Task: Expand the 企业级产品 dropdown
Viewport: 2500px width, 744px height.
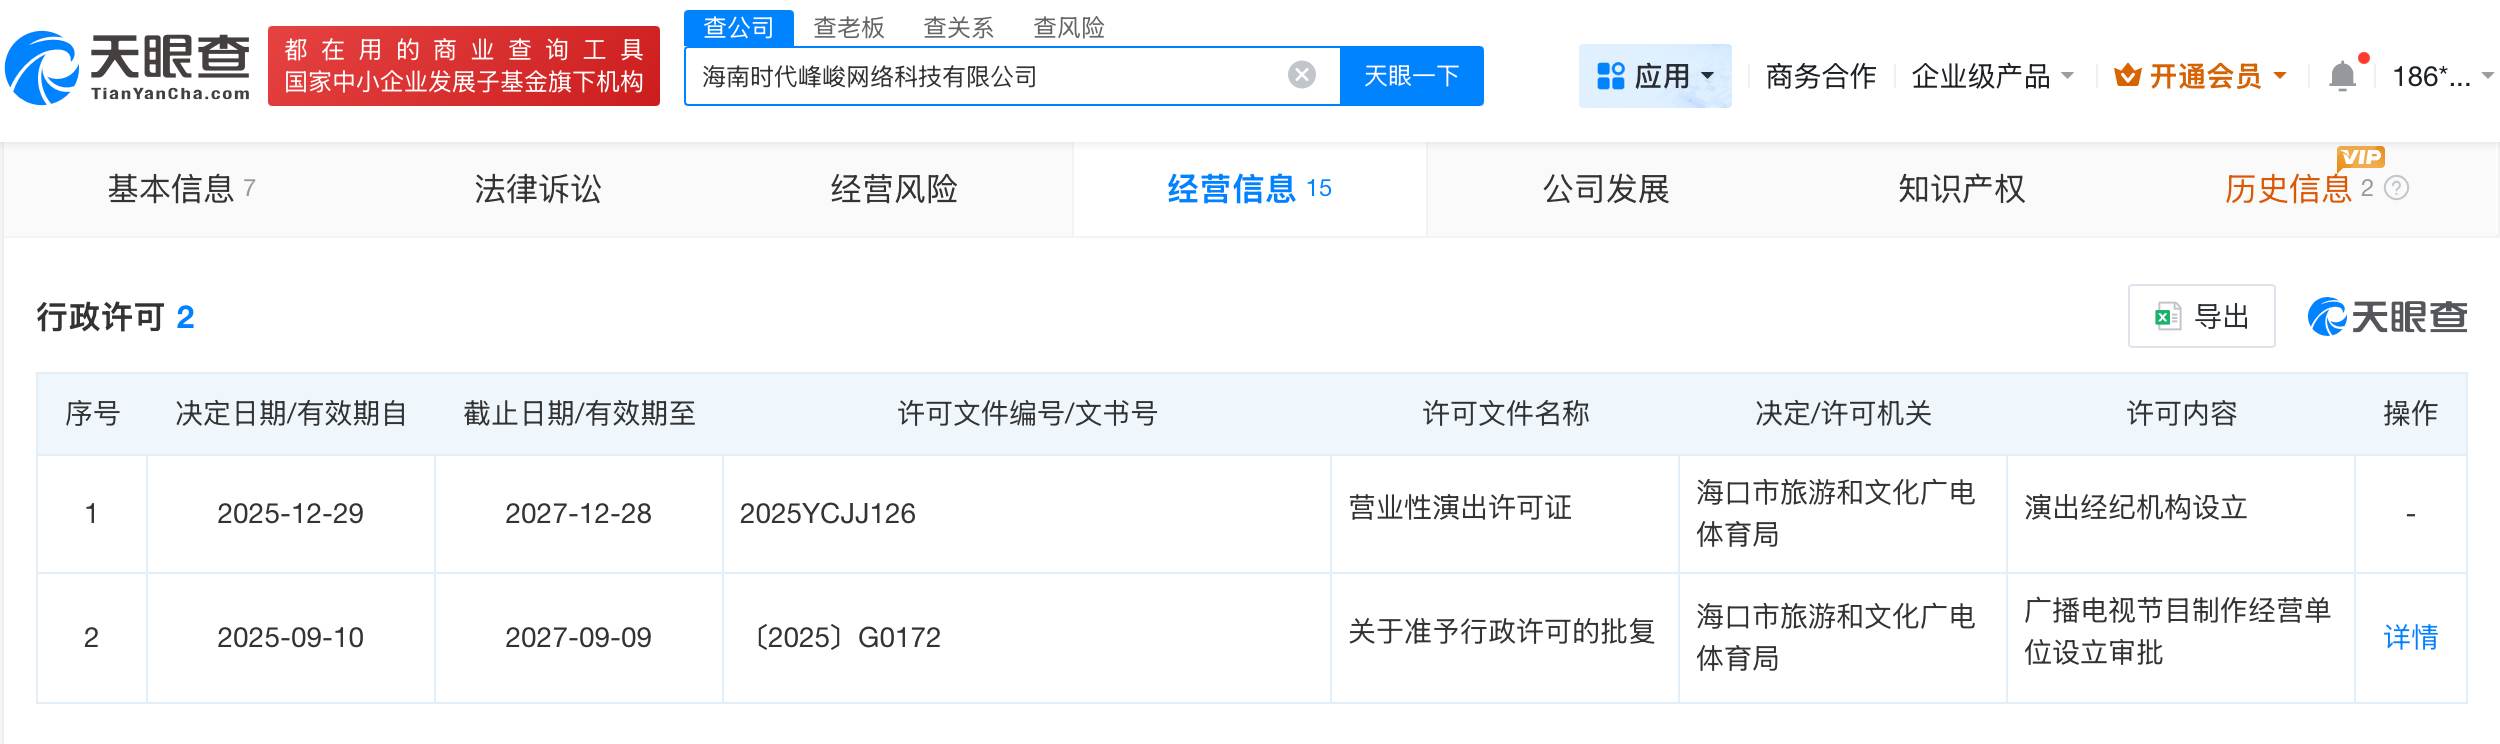Action: [x=2068, y=76]
